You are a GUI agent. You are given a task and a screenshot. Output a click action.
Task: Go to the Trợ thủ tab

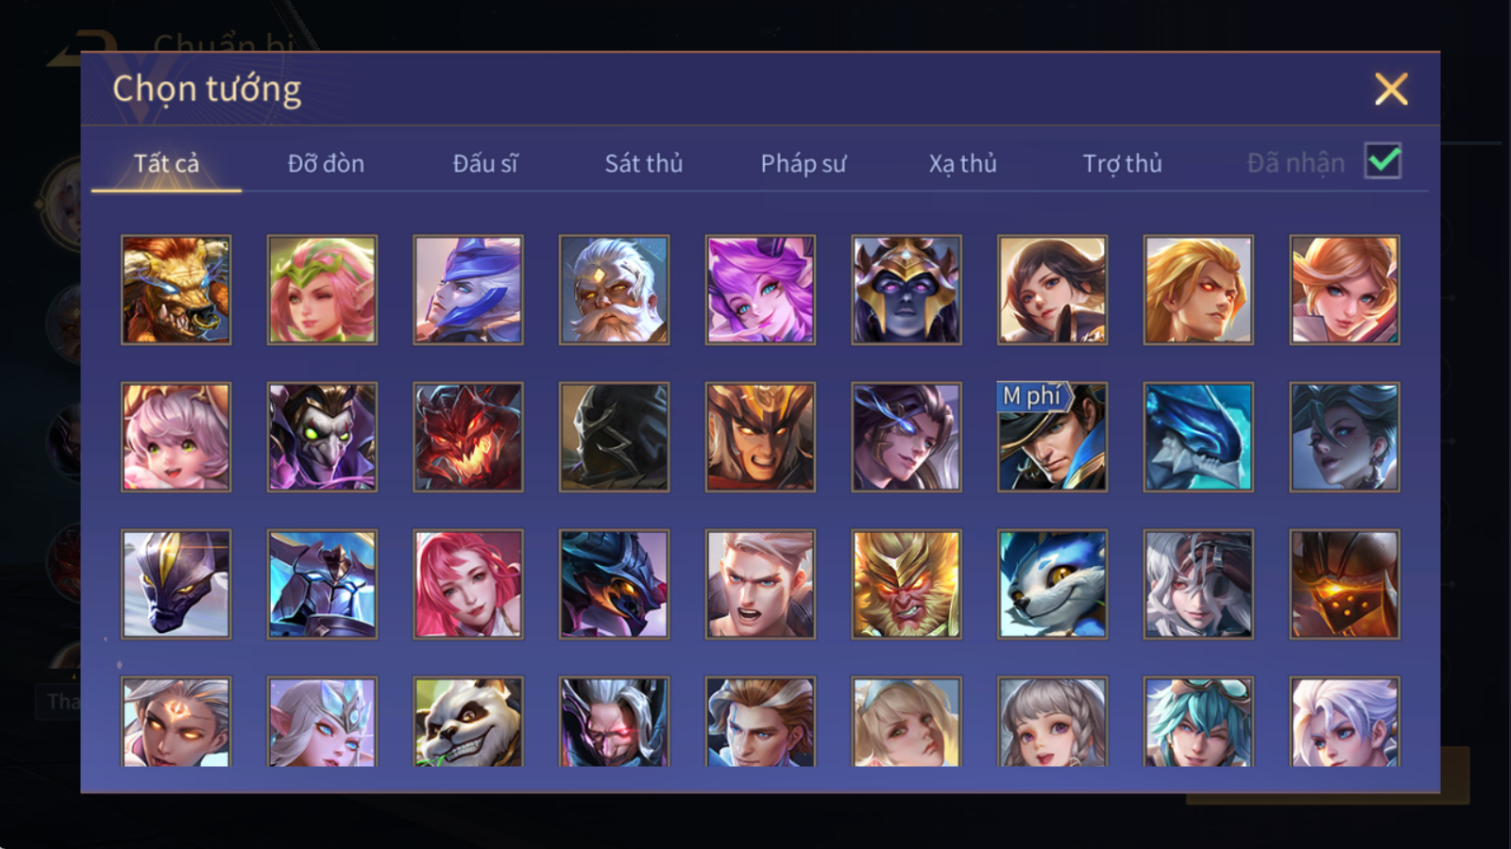coord(1122,163)
